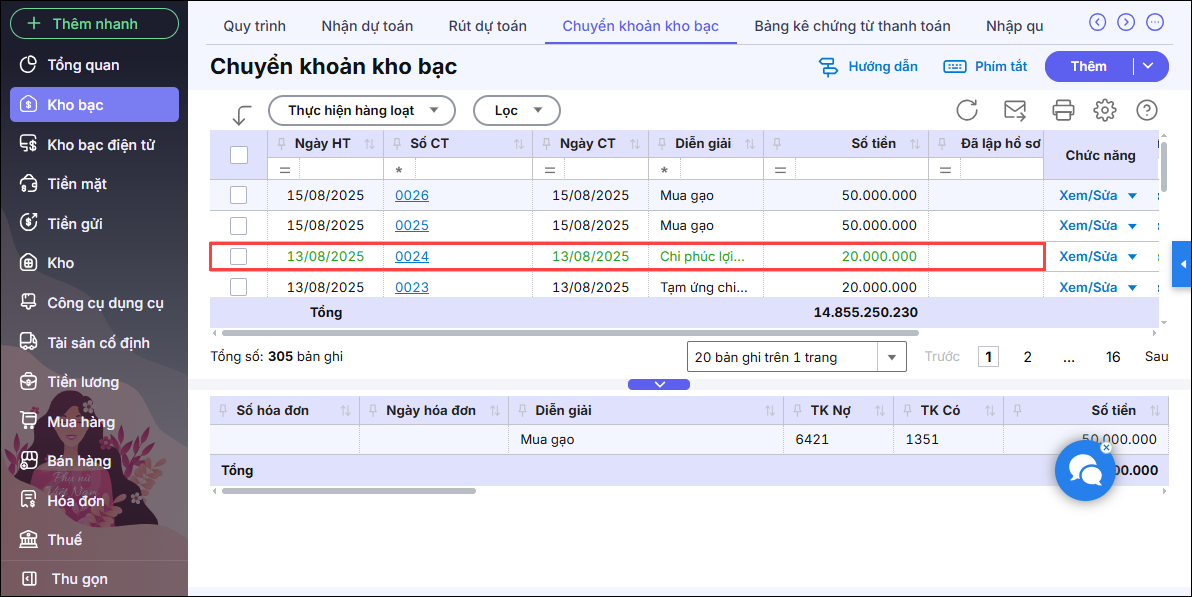Image resolution: width=1192 pixels, height=597 pixels.
Task: Select the checkbox for voucher 0024
Action: pos(239,256)
